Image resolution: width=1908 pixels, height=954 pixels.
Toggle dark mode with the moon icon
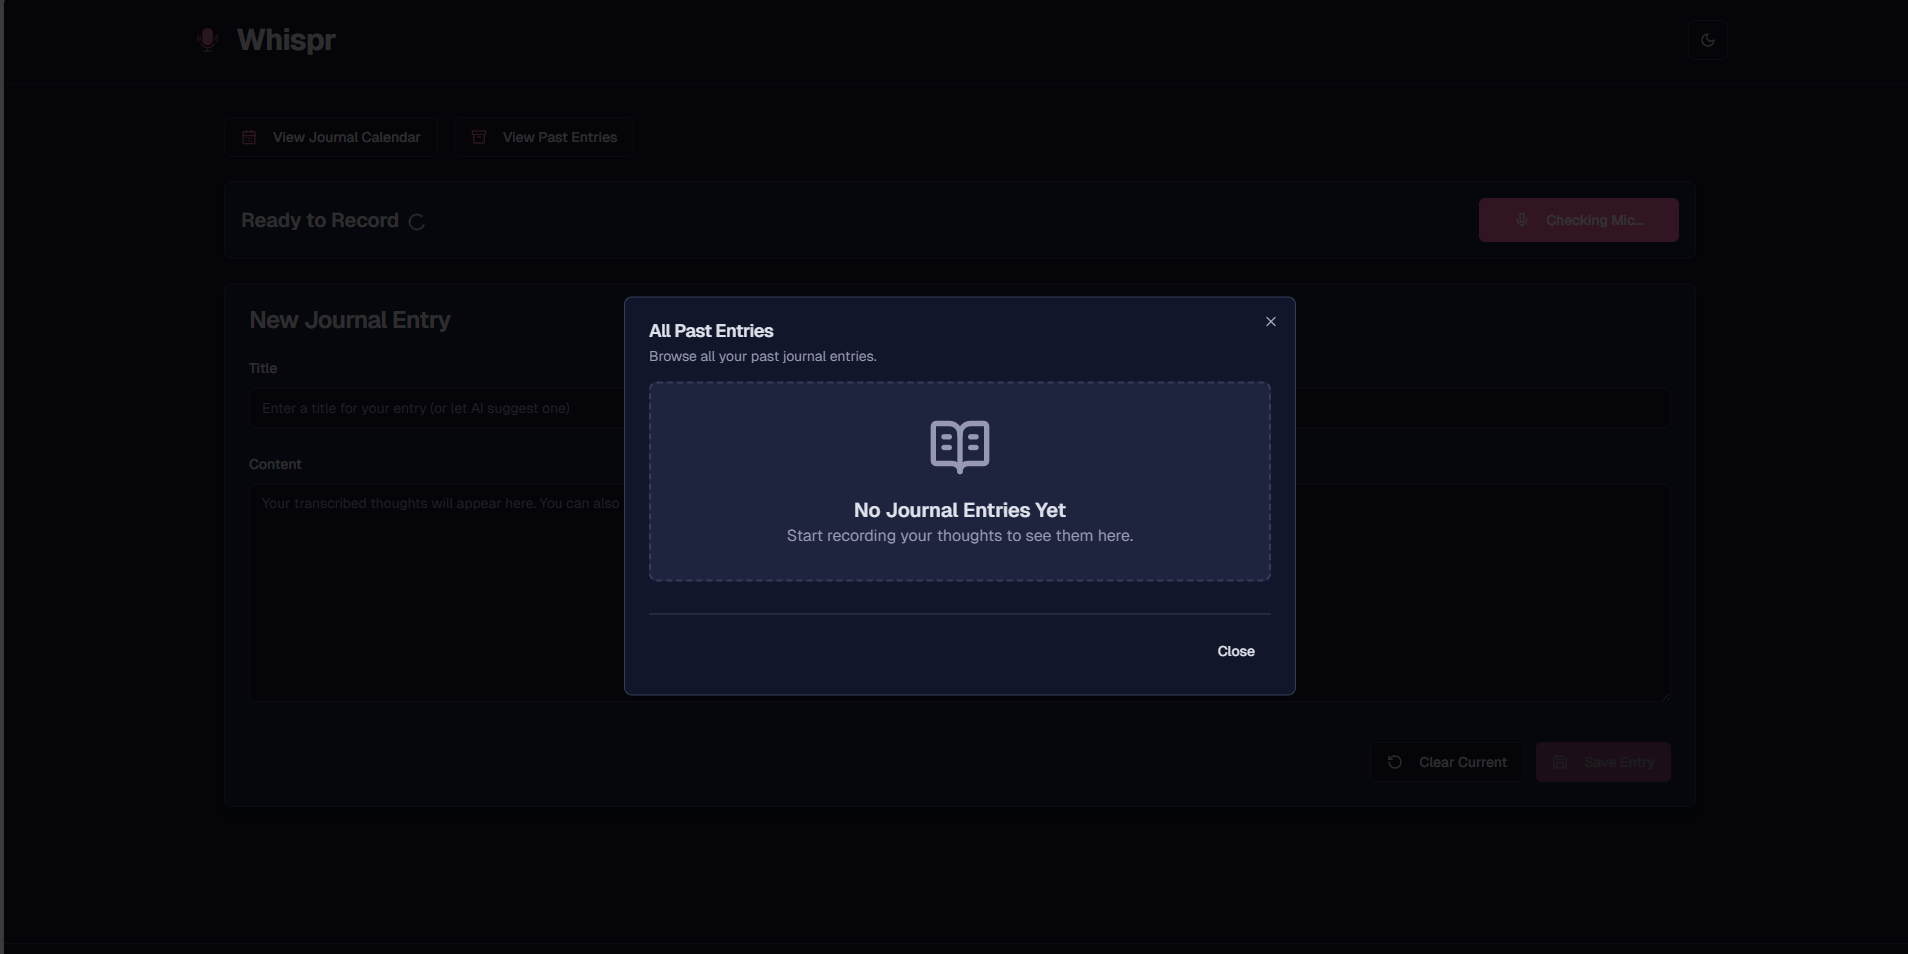[x=1707, y=40]
